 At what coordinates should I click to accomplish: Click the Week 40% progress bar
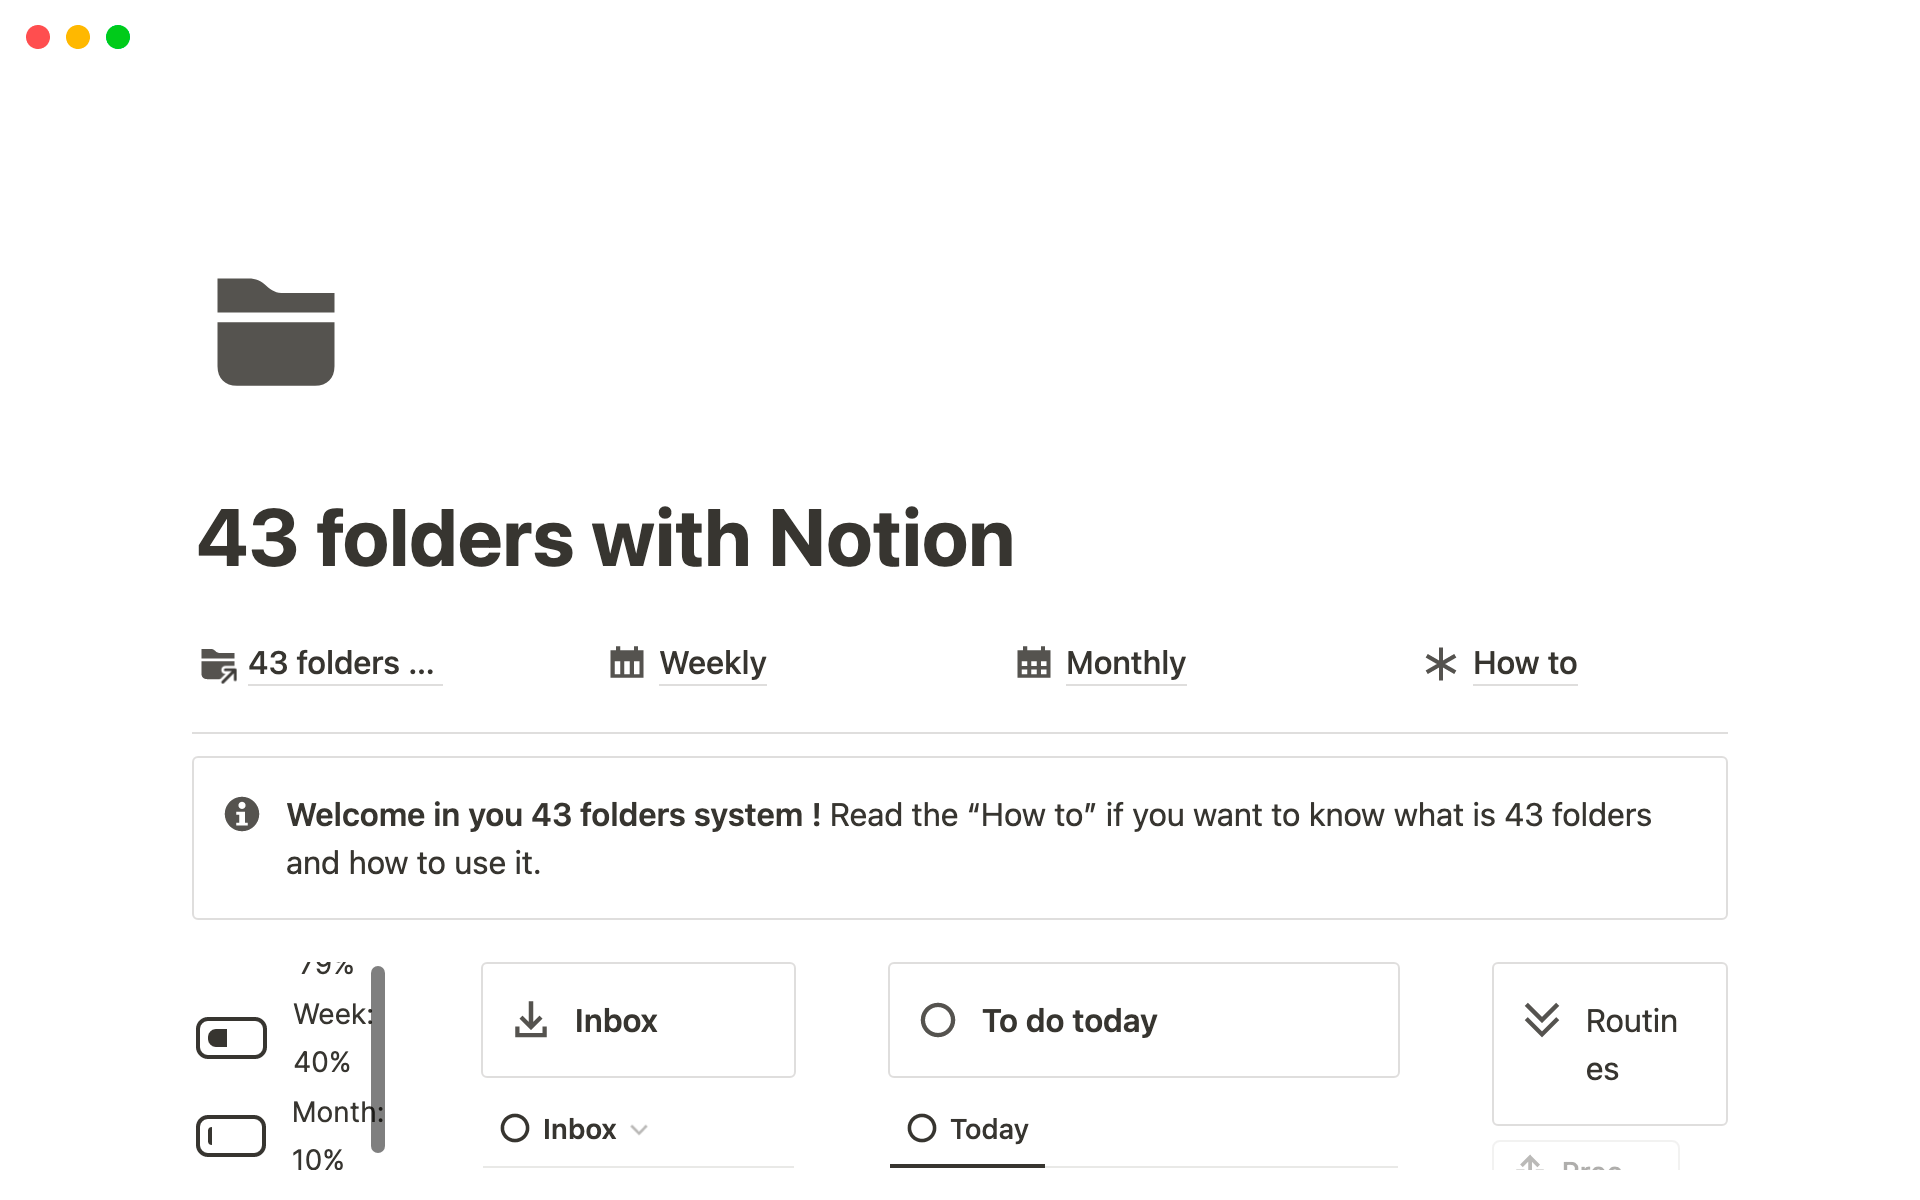tap(231, 1038)
